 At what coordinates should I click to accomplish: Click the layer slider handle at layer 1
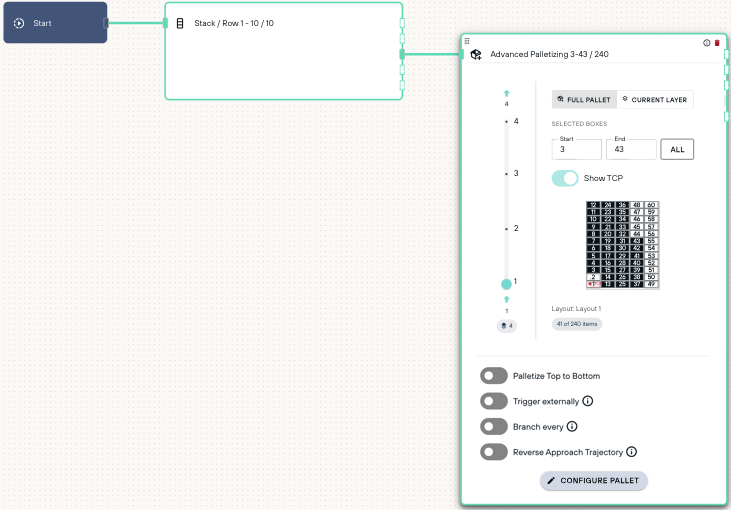click(x=506, y=284)
